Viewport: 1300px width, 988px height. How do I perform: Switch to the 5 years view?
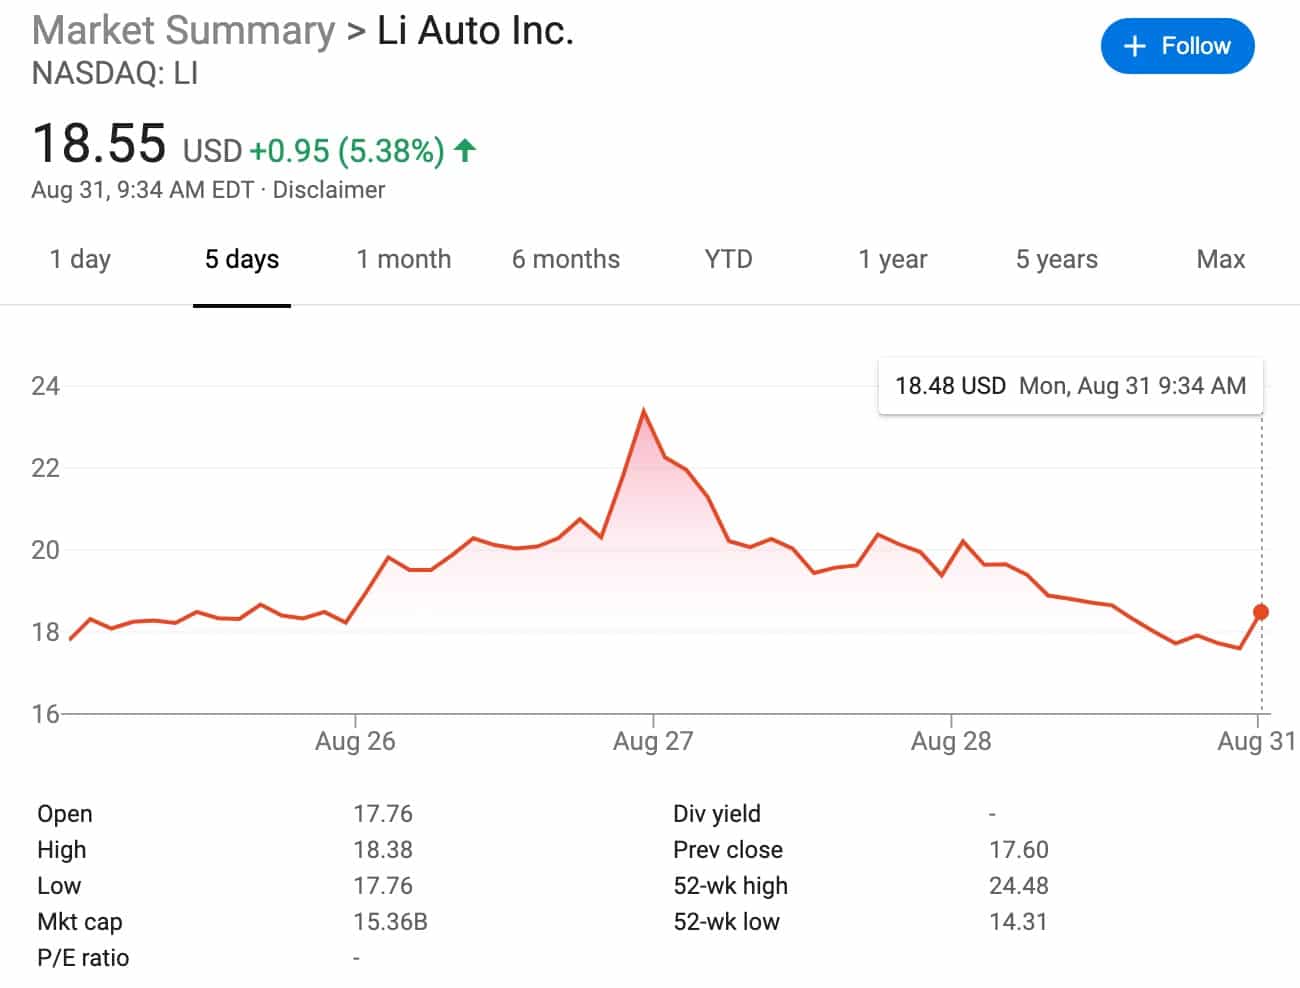[x=1056, y=259]
